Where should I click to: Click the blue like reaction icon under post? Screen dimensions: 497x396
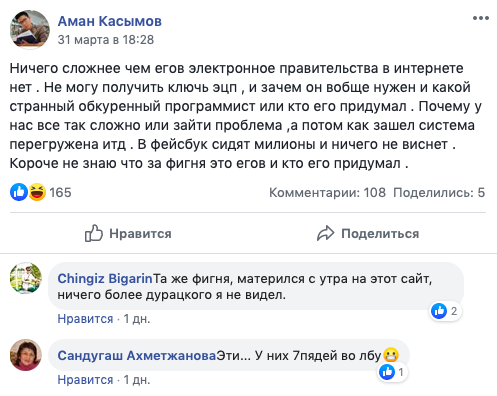click(x=19, y=192)
